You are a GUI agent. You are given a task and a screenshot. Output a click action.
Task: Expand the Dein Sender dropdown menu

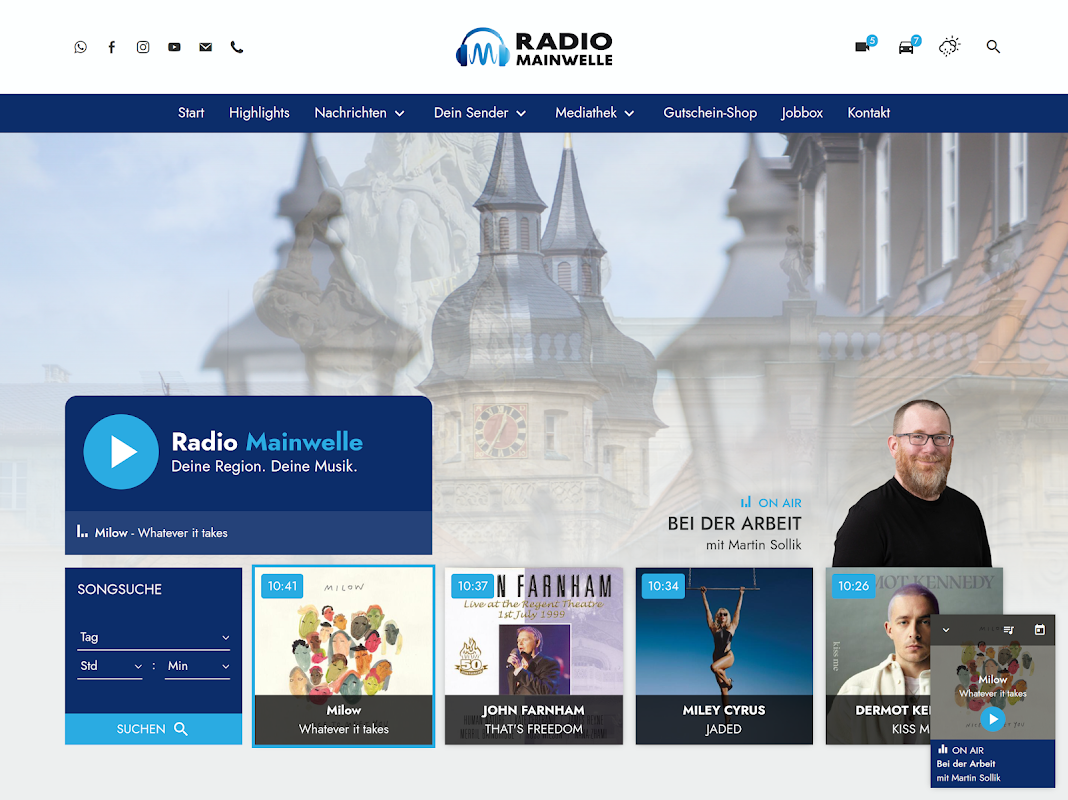(480, 113)
